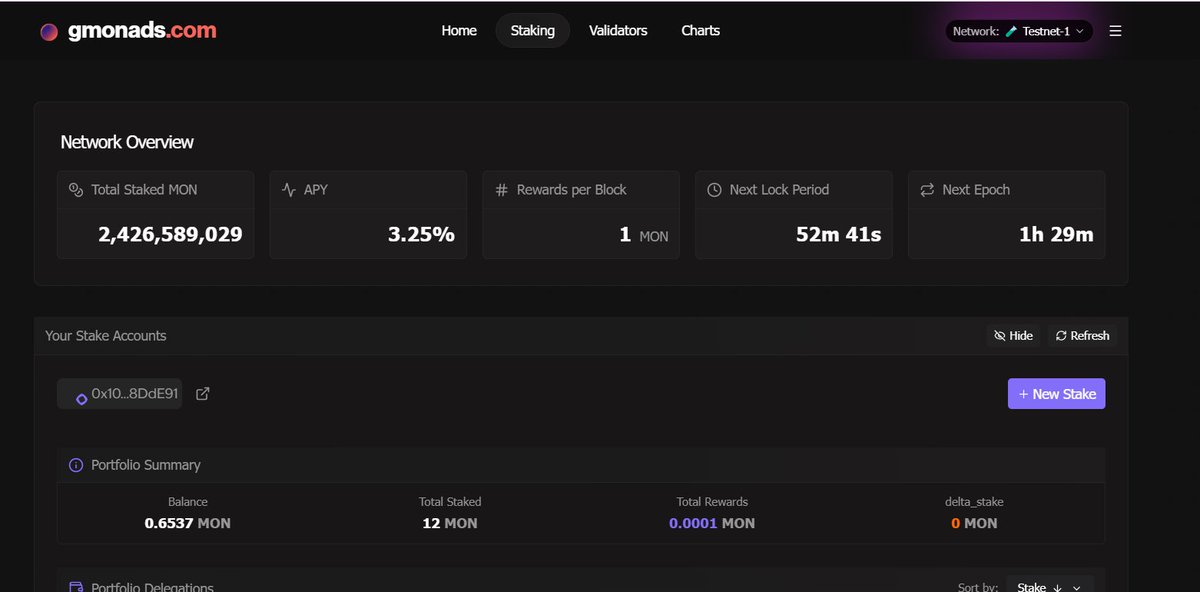Click the APY pulse line icon
This screenshot has width=1200, height=592.
click(289, 190)
